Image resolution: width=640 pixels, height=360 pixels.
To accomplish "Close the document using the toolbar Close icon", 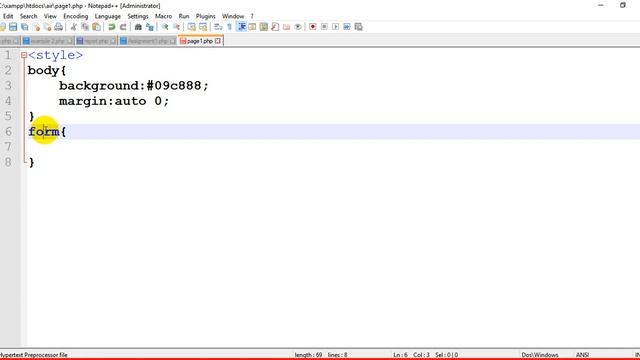I will (x=36, y=27).
